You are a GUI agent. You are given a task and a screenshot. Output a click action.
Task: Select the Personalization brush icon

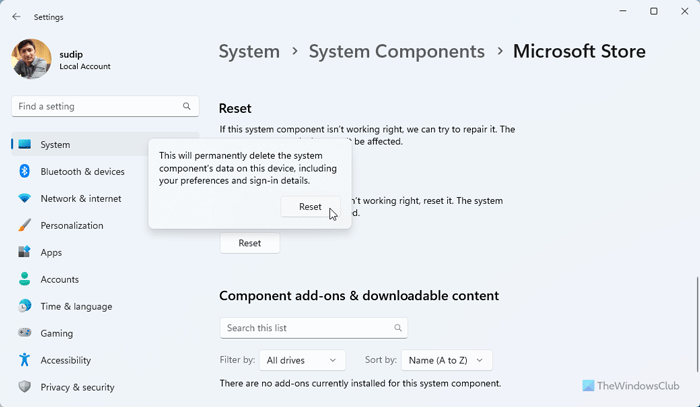[x=25, y=226]
